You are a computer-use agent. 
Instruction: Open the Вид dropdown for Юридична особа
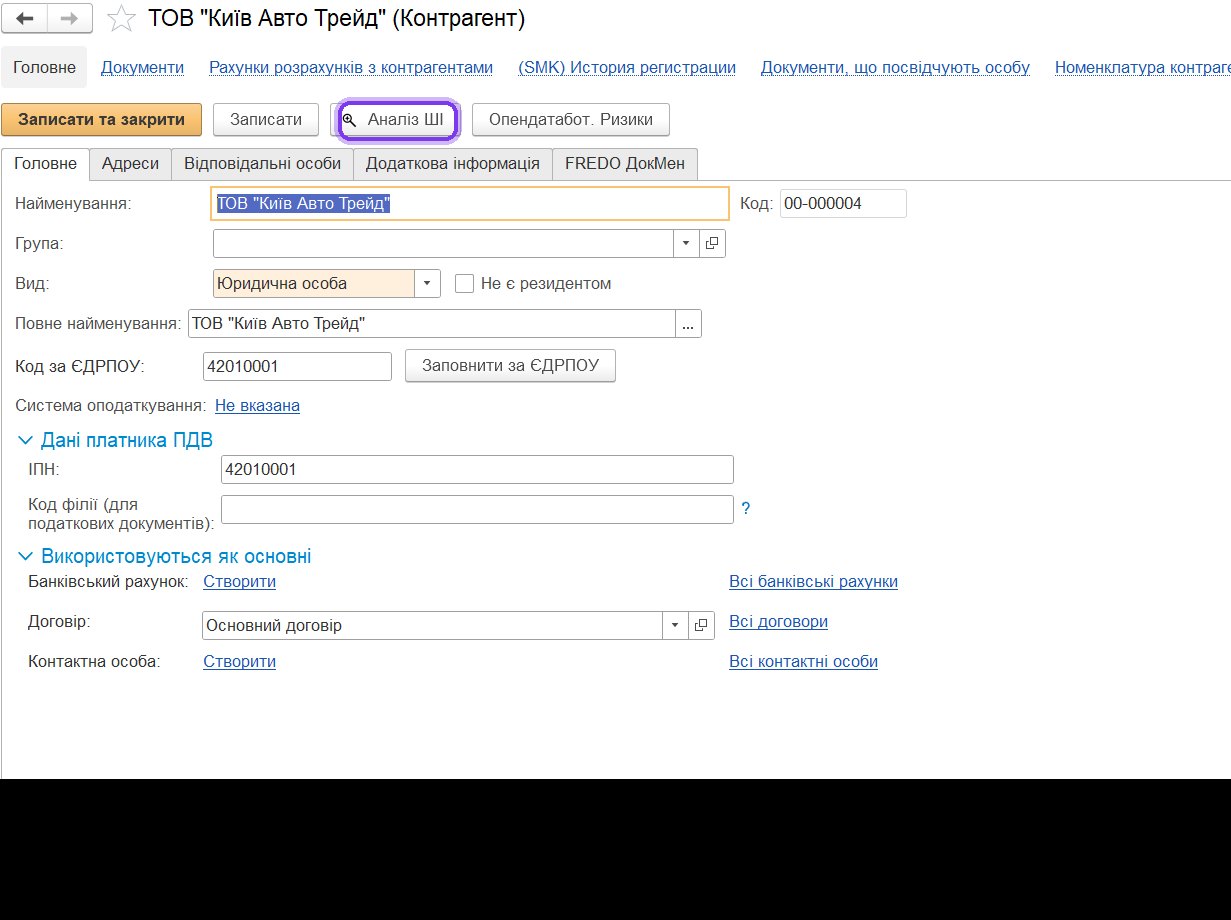(x=427, y=283)
